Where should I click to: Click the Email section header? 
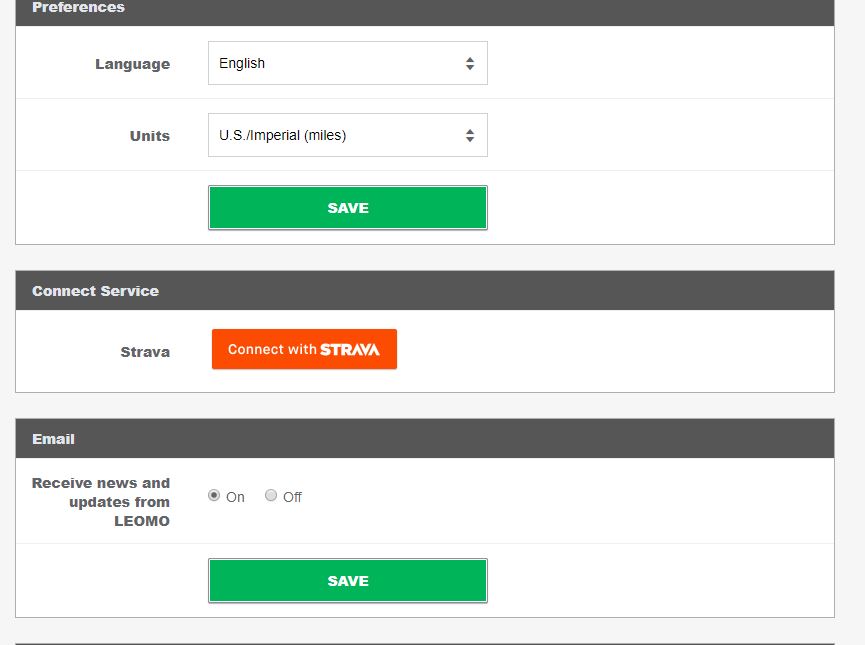click(53, 439)
